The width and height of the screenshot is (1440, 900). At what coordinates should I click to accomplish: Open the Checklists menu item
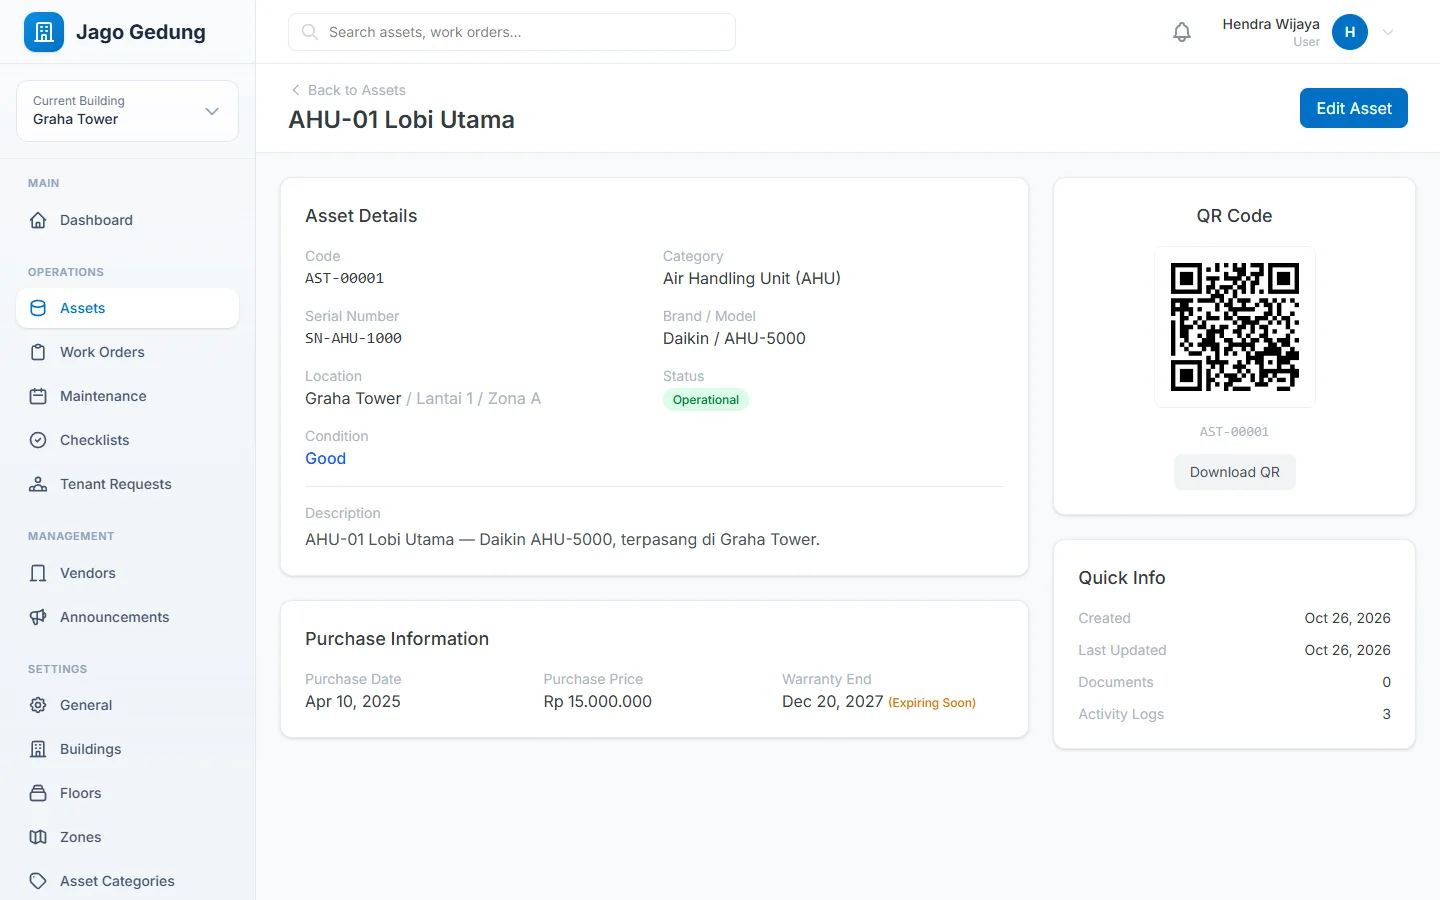[x=127, y=440]
